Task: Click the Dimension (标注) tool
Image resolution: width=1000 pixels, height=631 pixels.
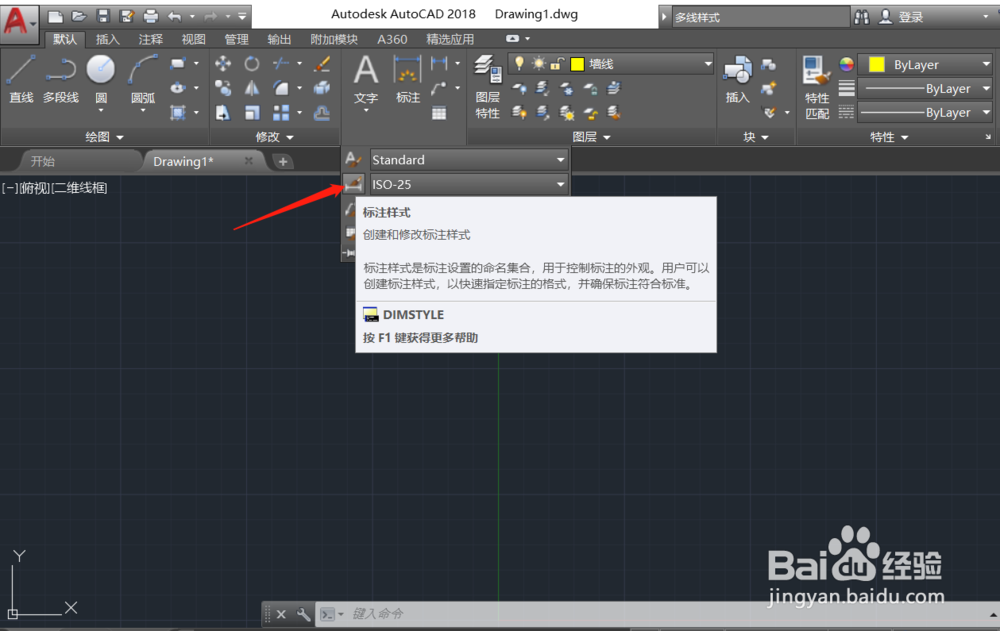Action: click(x=408, y=79)
